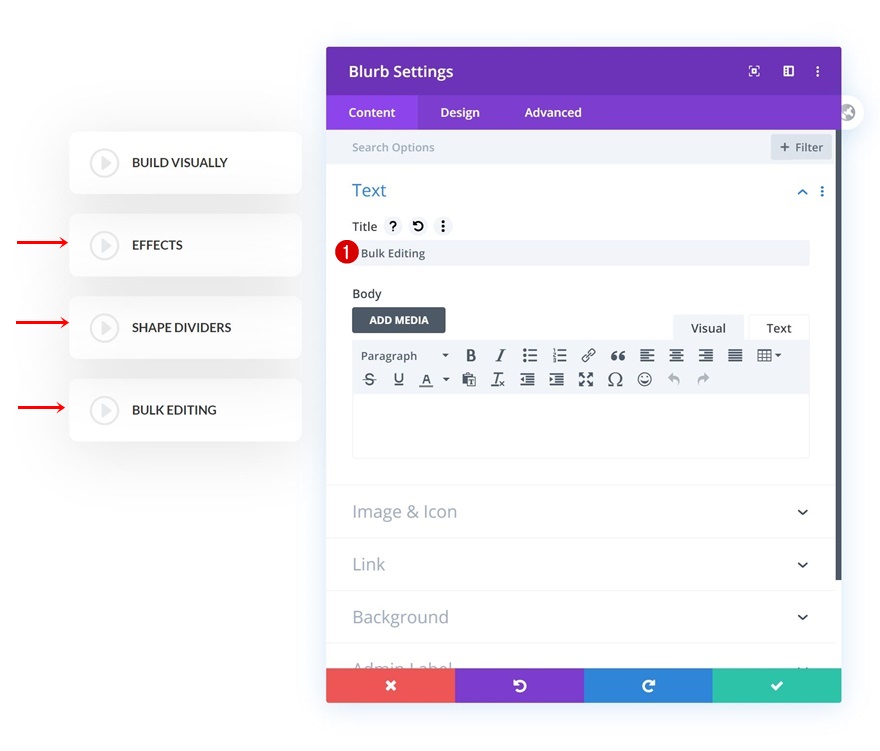Click the + Filter button
This screenshot has height=751, width=880.
801,147
